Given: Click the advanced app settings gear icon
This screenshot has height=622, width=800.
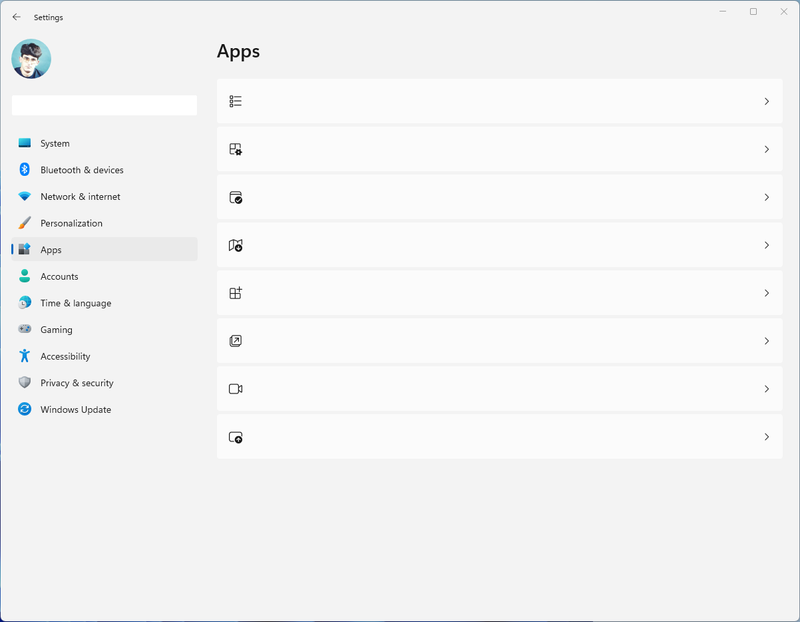Looking at the screenshot, I should point(236,149).
